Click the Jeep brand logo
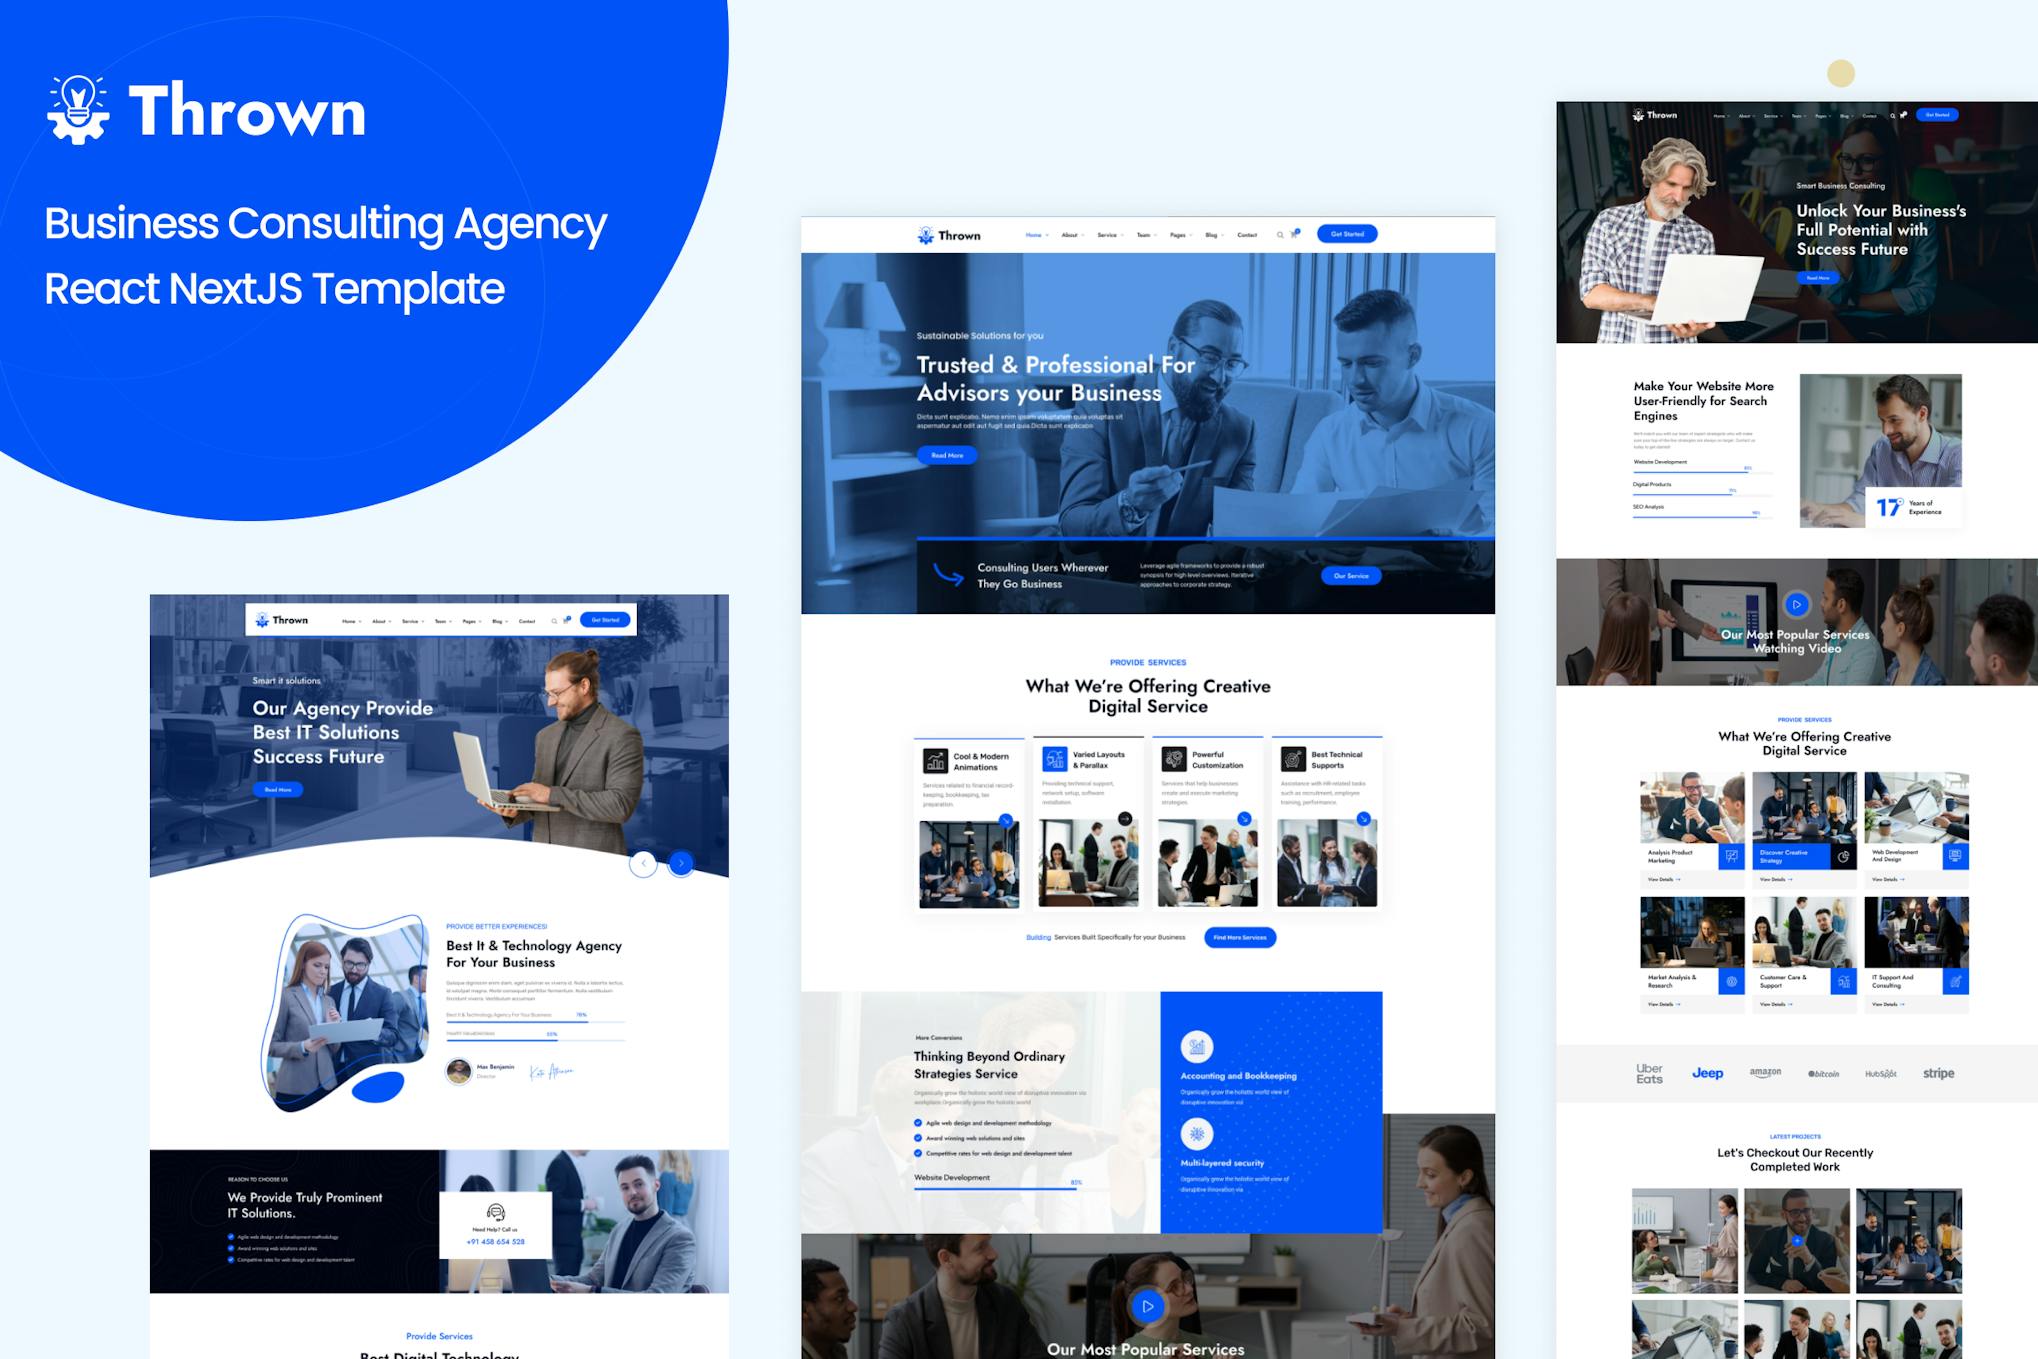Screen dimensions: 2038x1359 click(1707, 1073)
